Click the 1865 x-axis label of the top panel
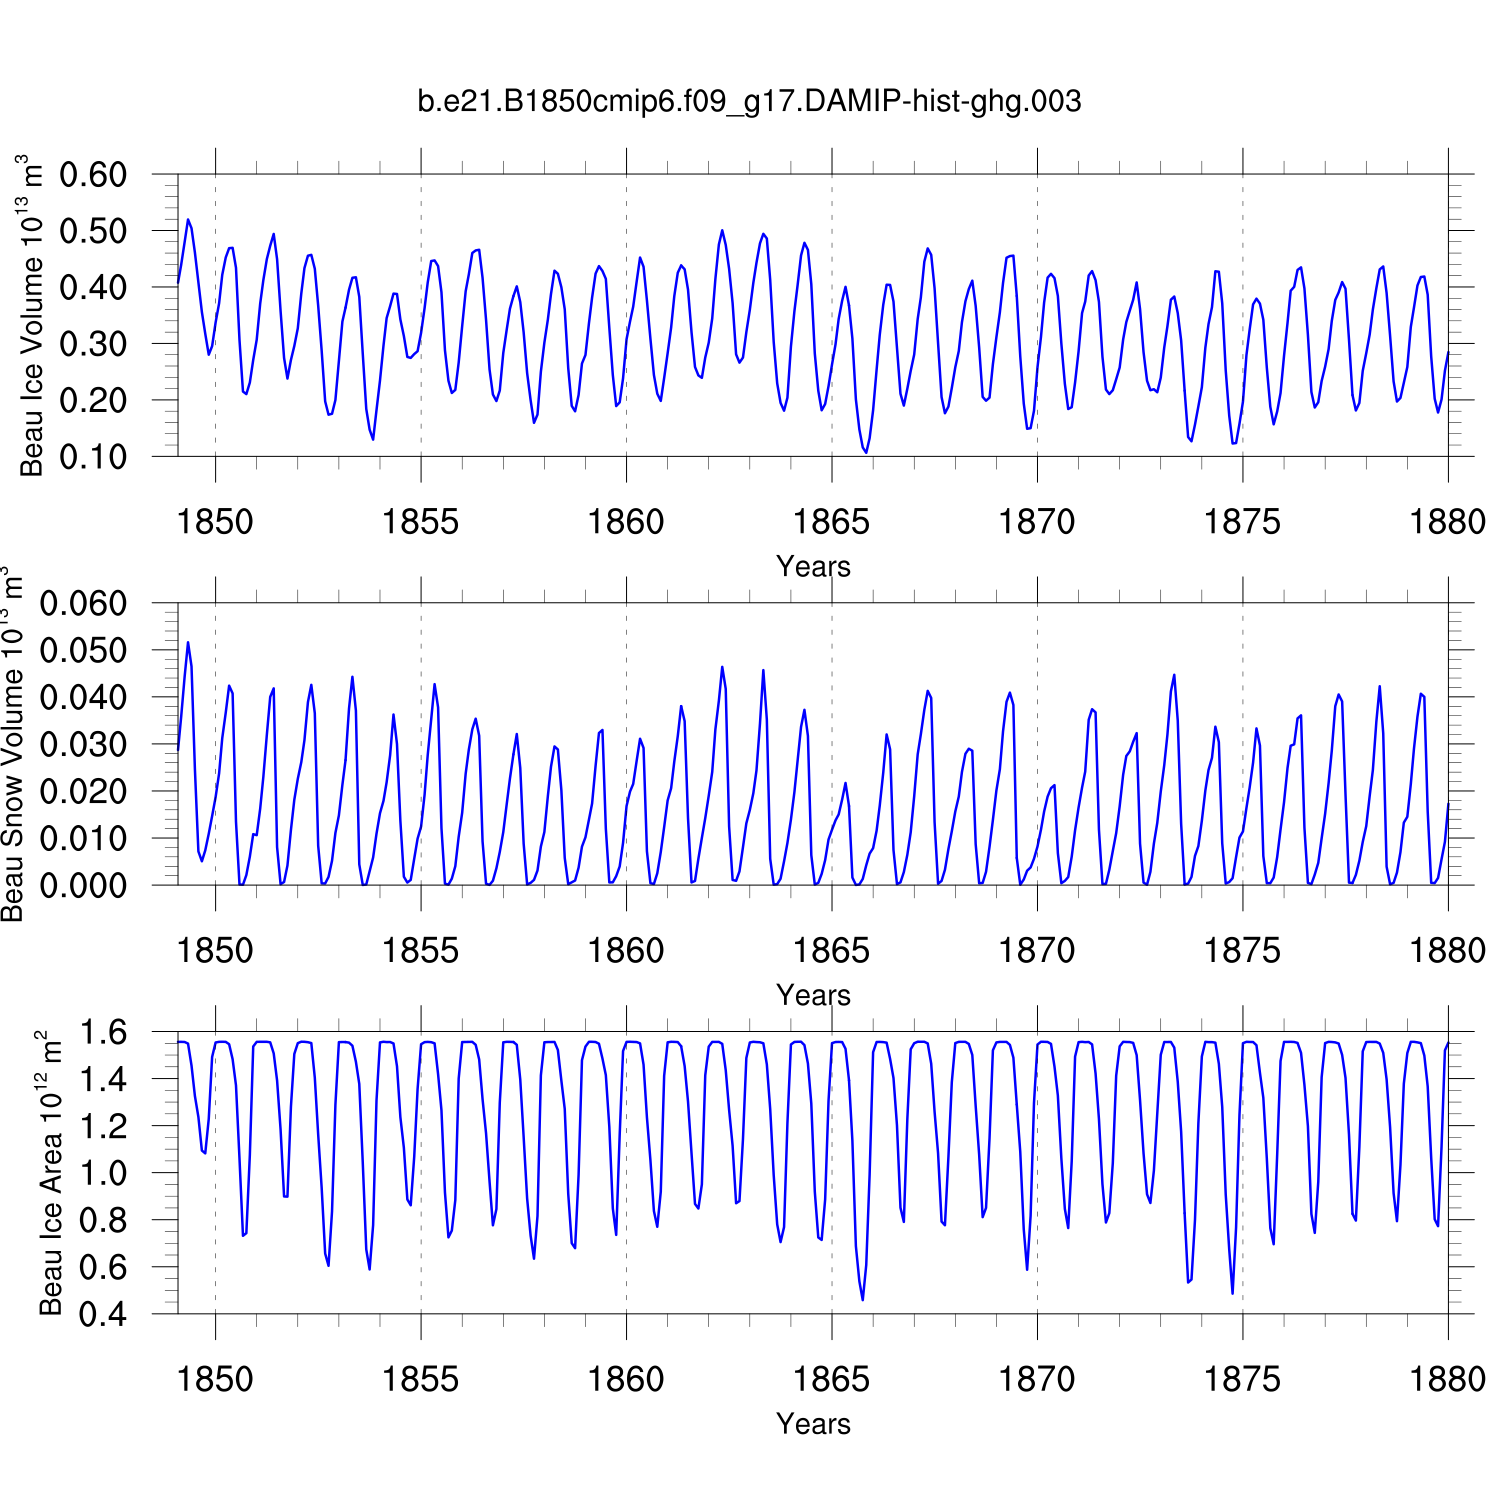Screen dimensions: 1500x1500 point(831,521)
